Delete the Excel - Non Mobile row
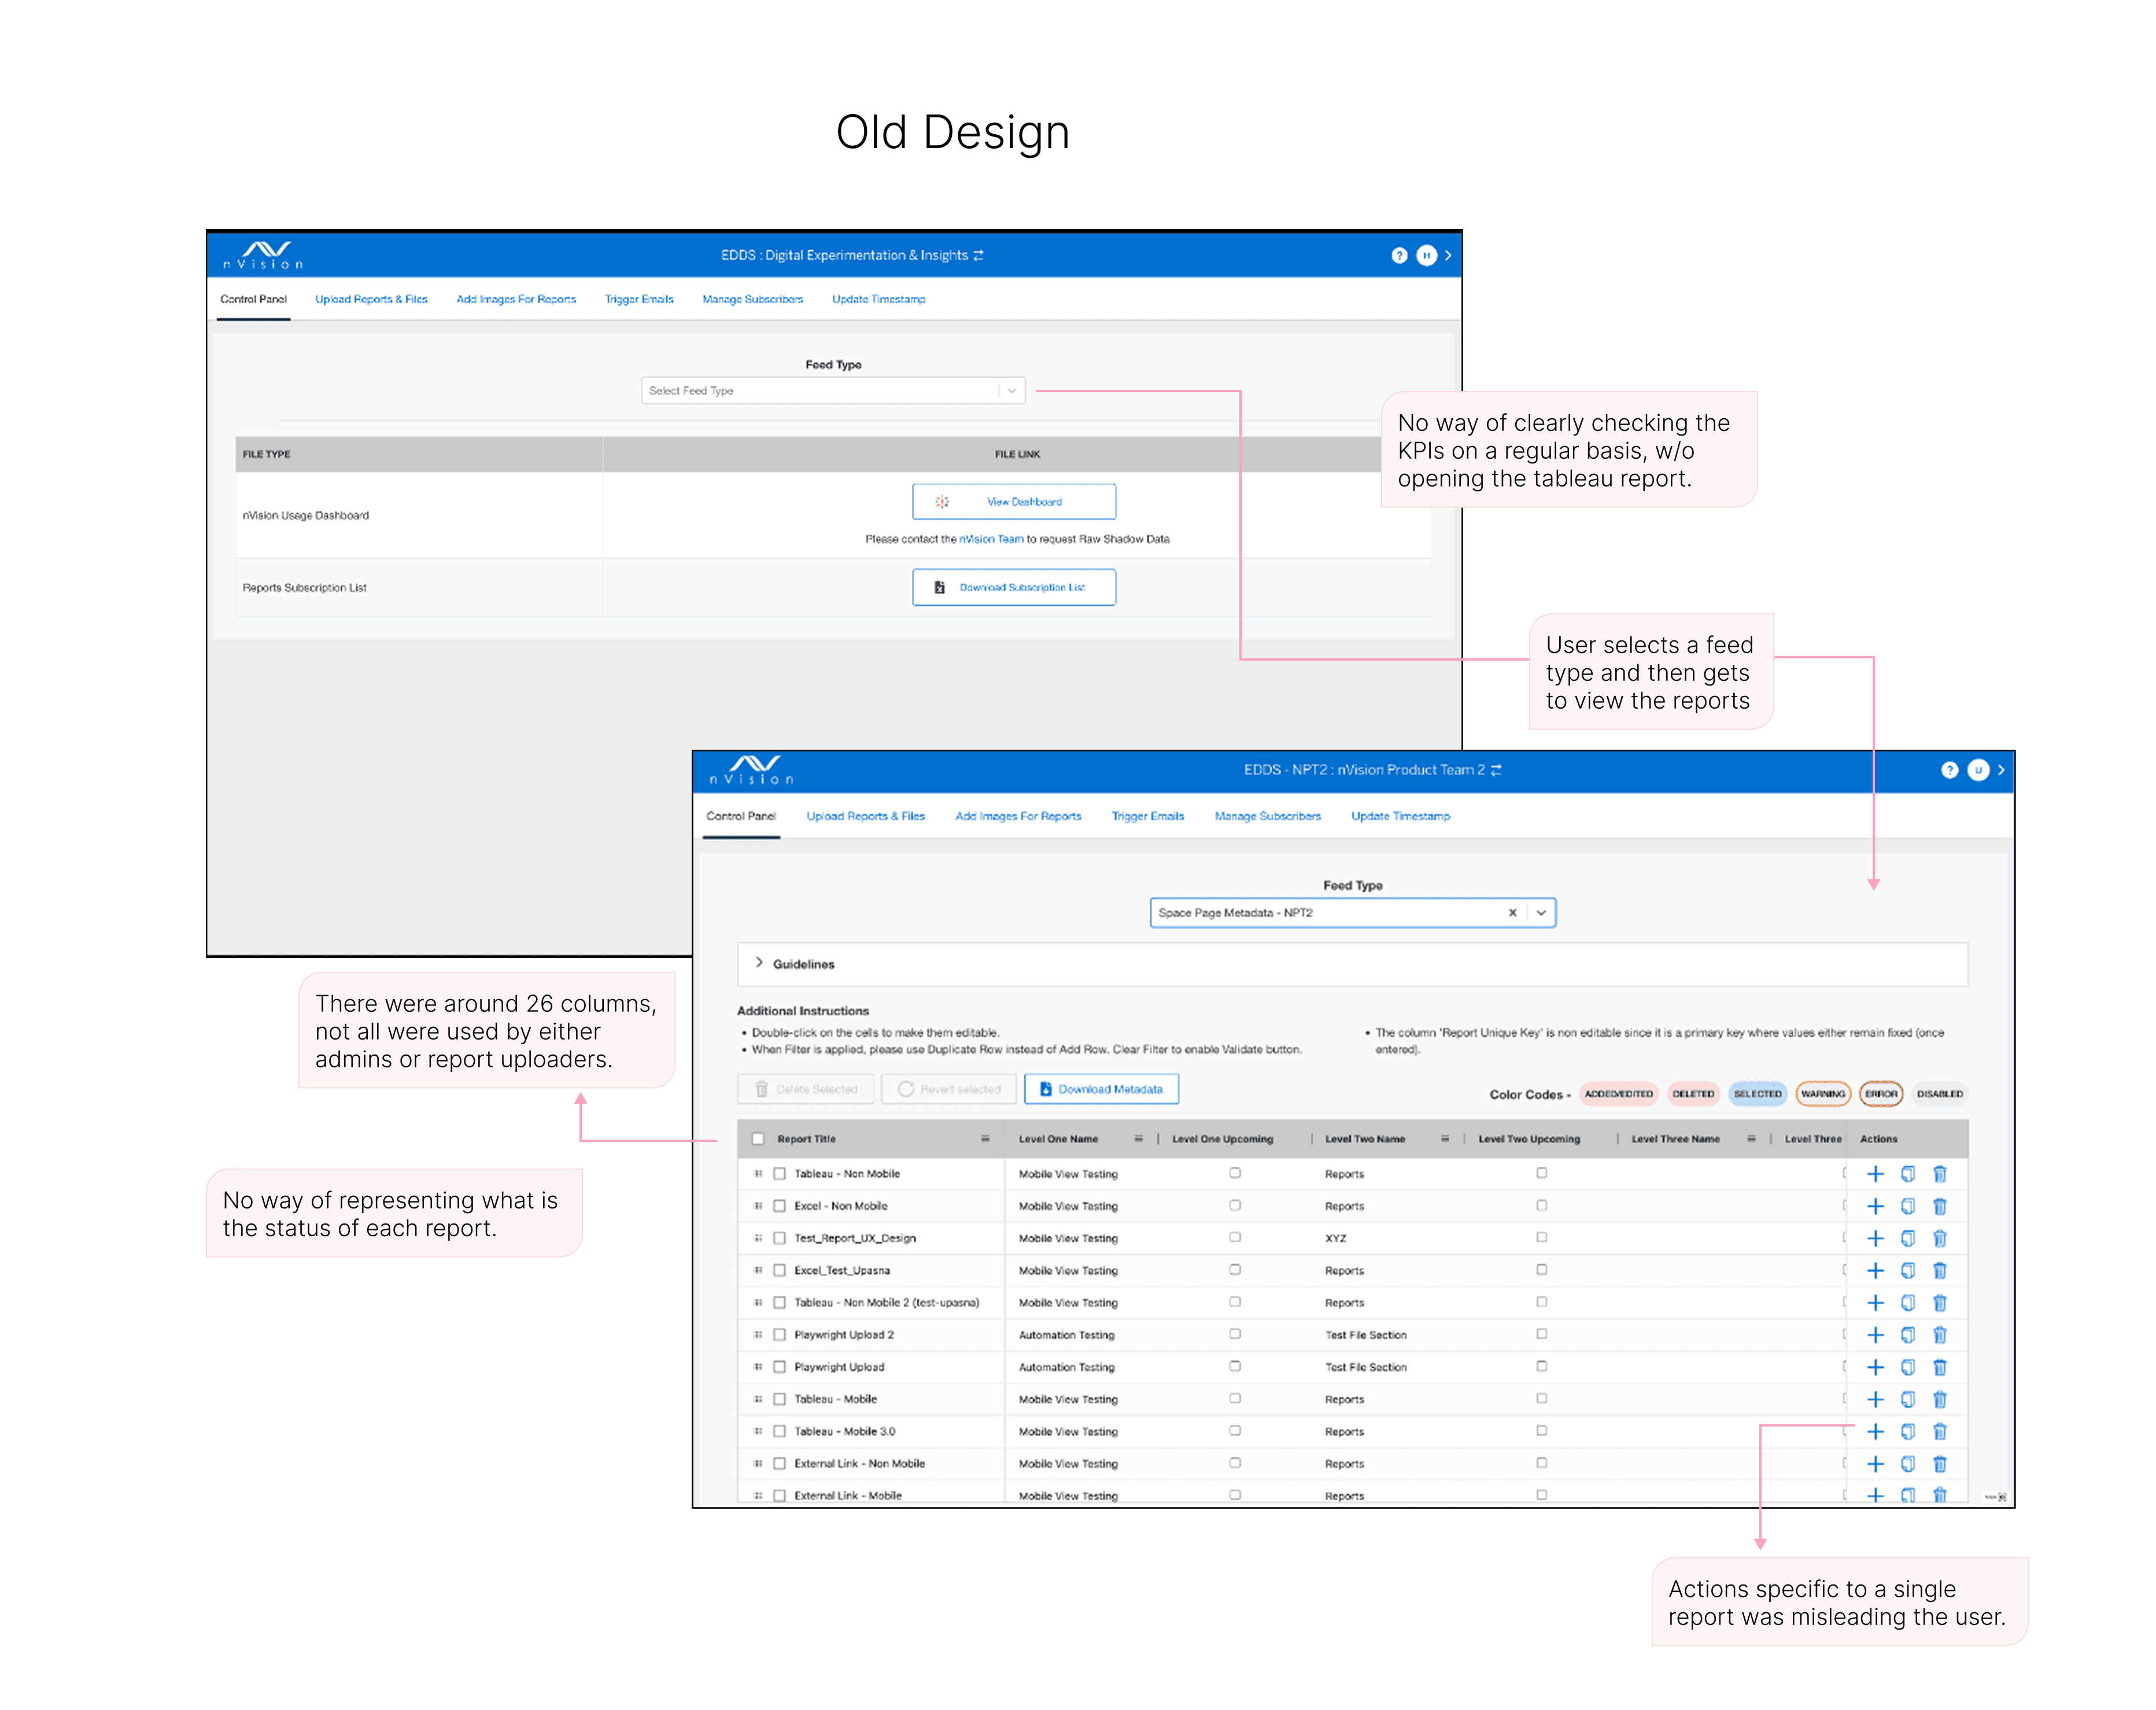This screenshot has height=1710, width=2156. coord(1940,1206)
